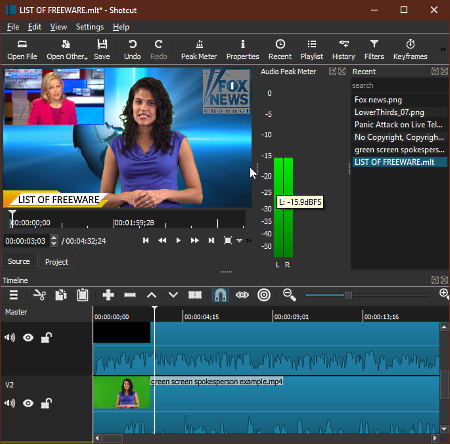Skip to the previous point in player

(145, 240)
